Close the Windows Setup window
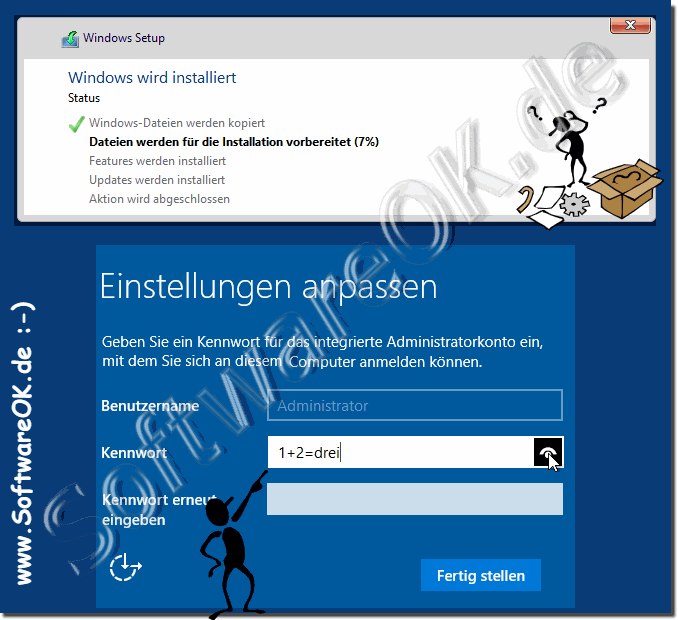 pyautogui.click(x=630, y=25)
